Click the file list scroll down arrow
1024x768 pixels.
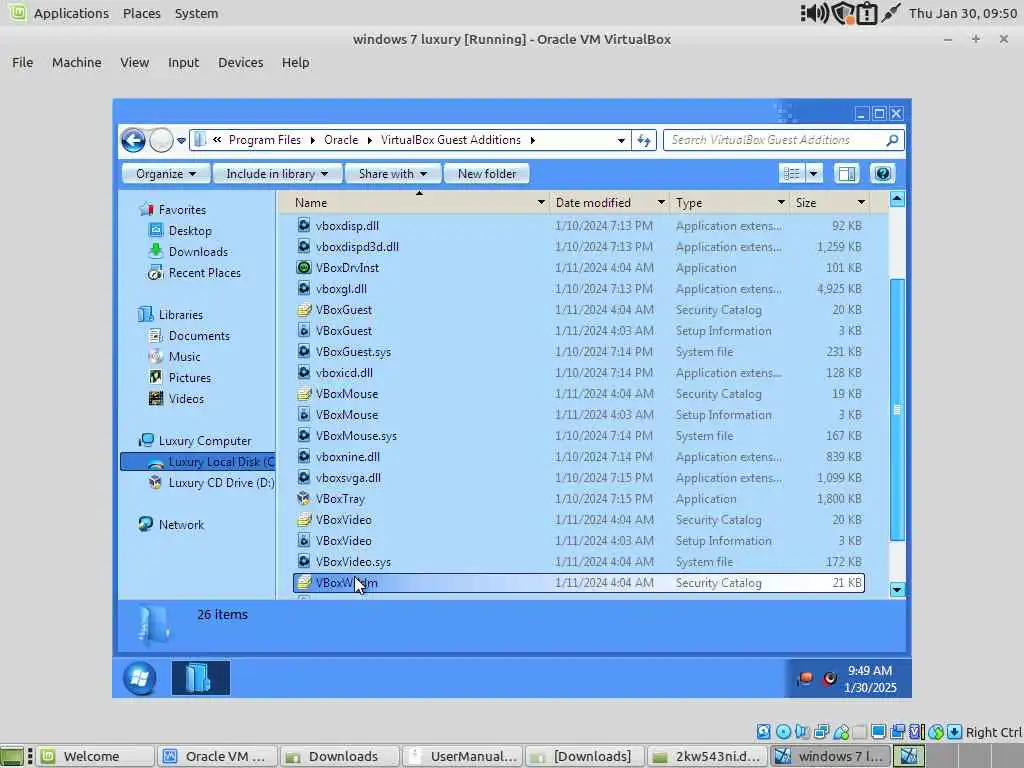(x=897, y=590)
